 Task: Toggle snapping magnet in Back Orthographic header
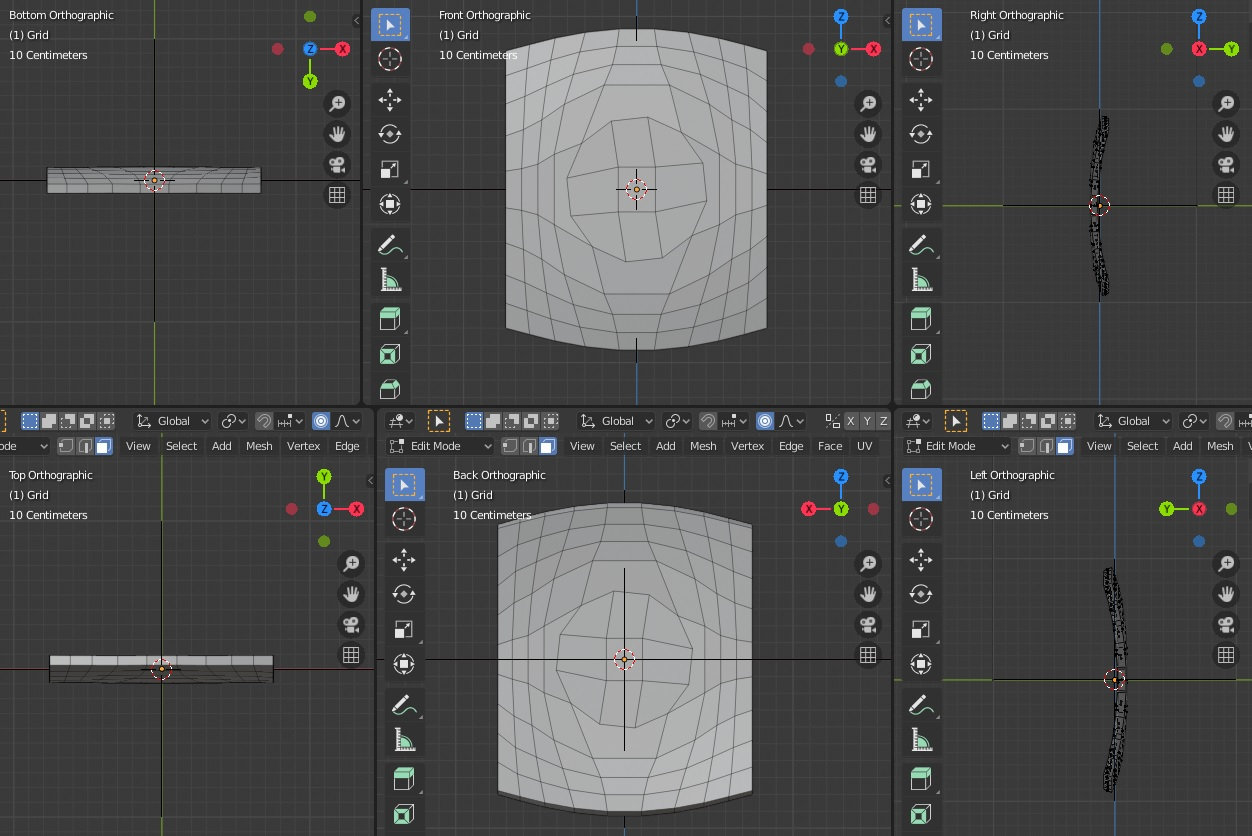point(708,421)
